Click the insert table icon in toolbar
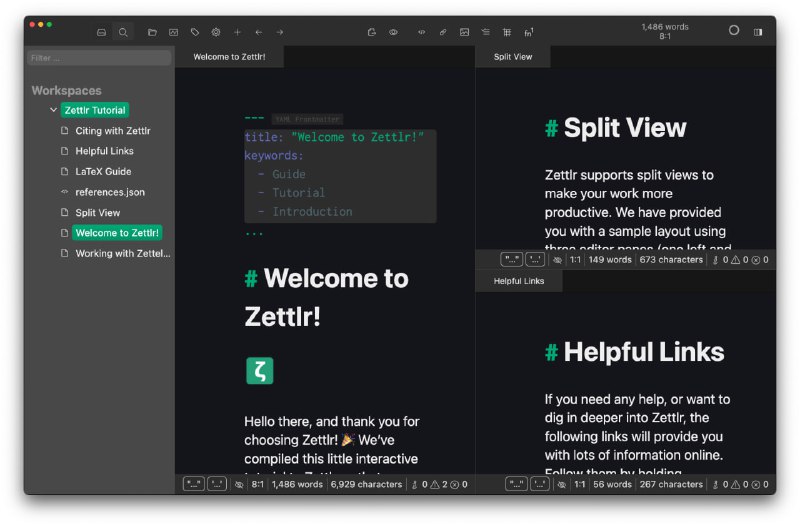This screenshot has height=526, width=800. 507,32
